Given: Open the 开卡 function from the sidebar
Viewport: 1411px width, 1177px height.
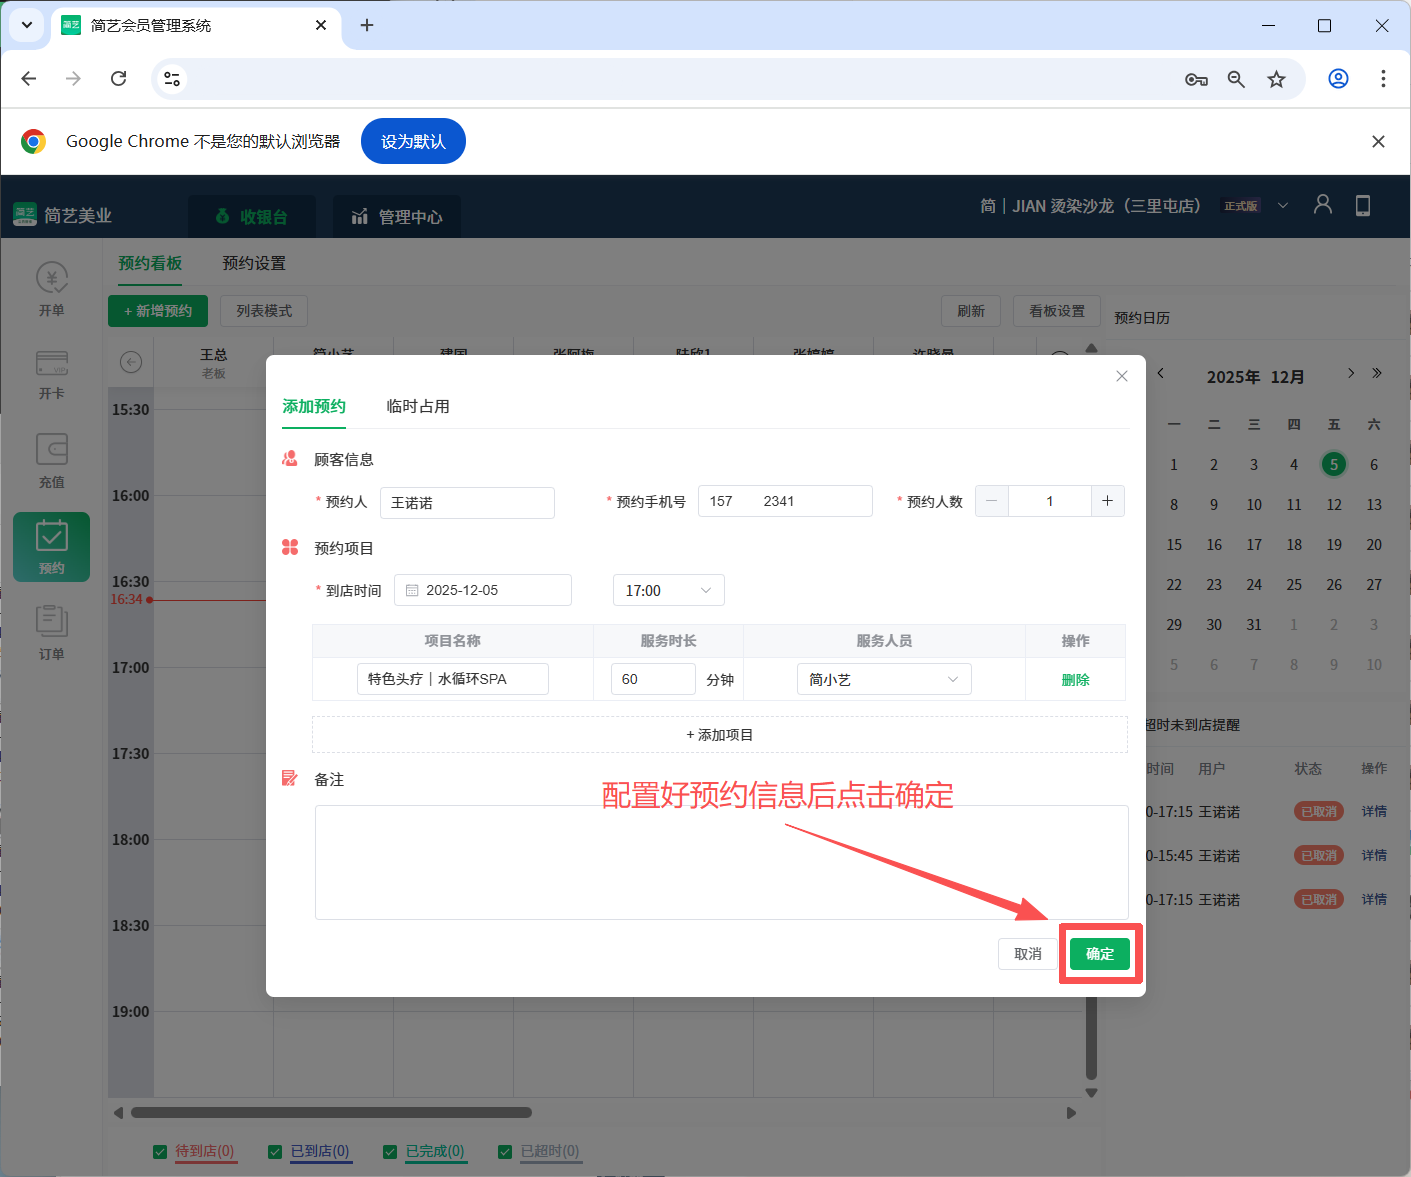Looking at the screenshot, I should [51, 375].
